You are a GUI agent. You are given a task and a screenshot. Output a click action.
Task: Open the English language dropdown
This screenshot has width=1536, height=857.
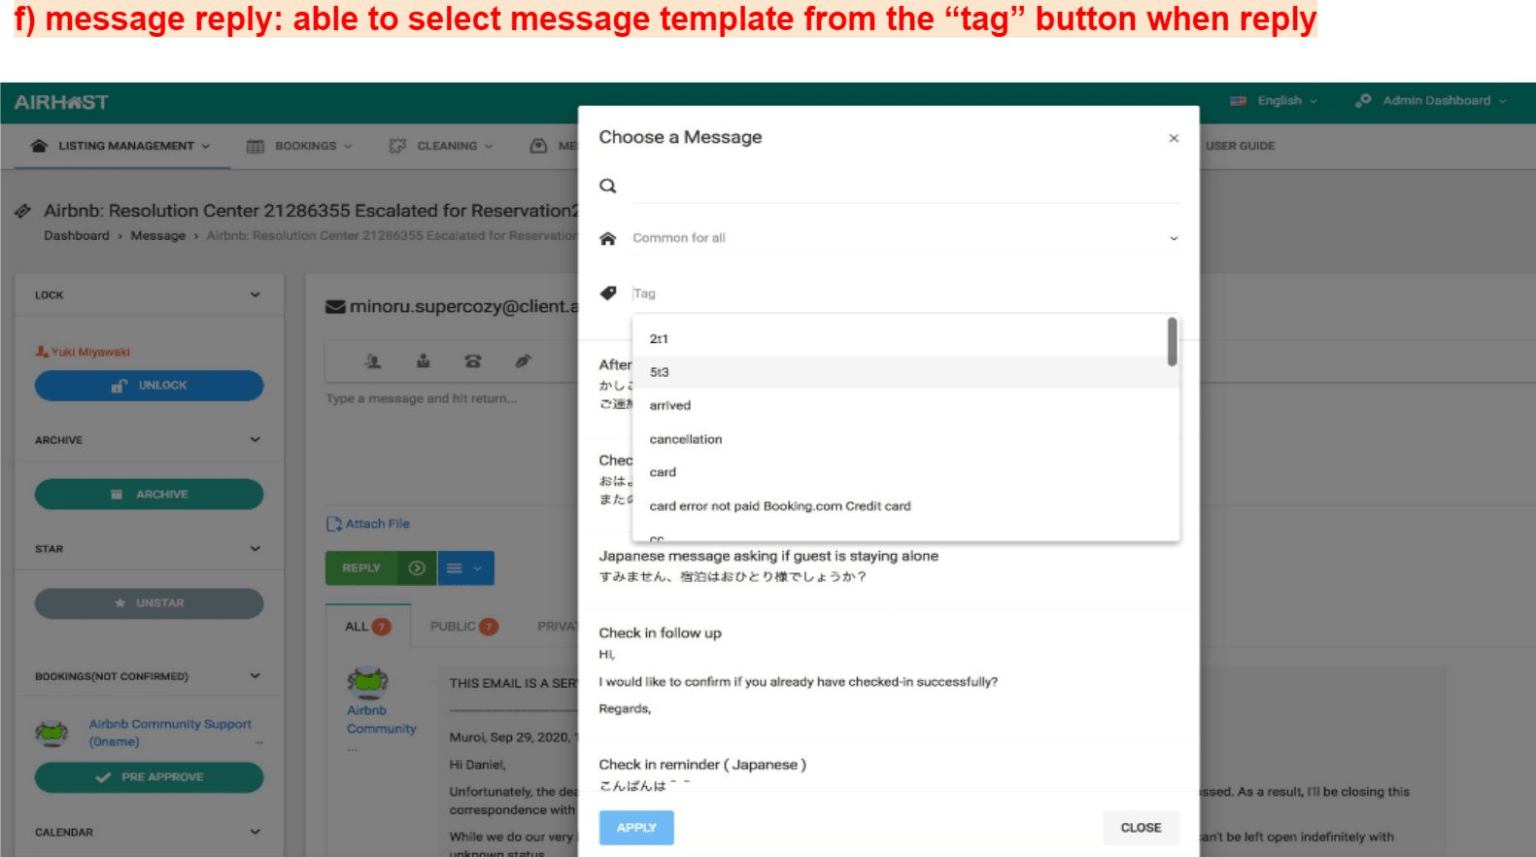pos(1274,101)
